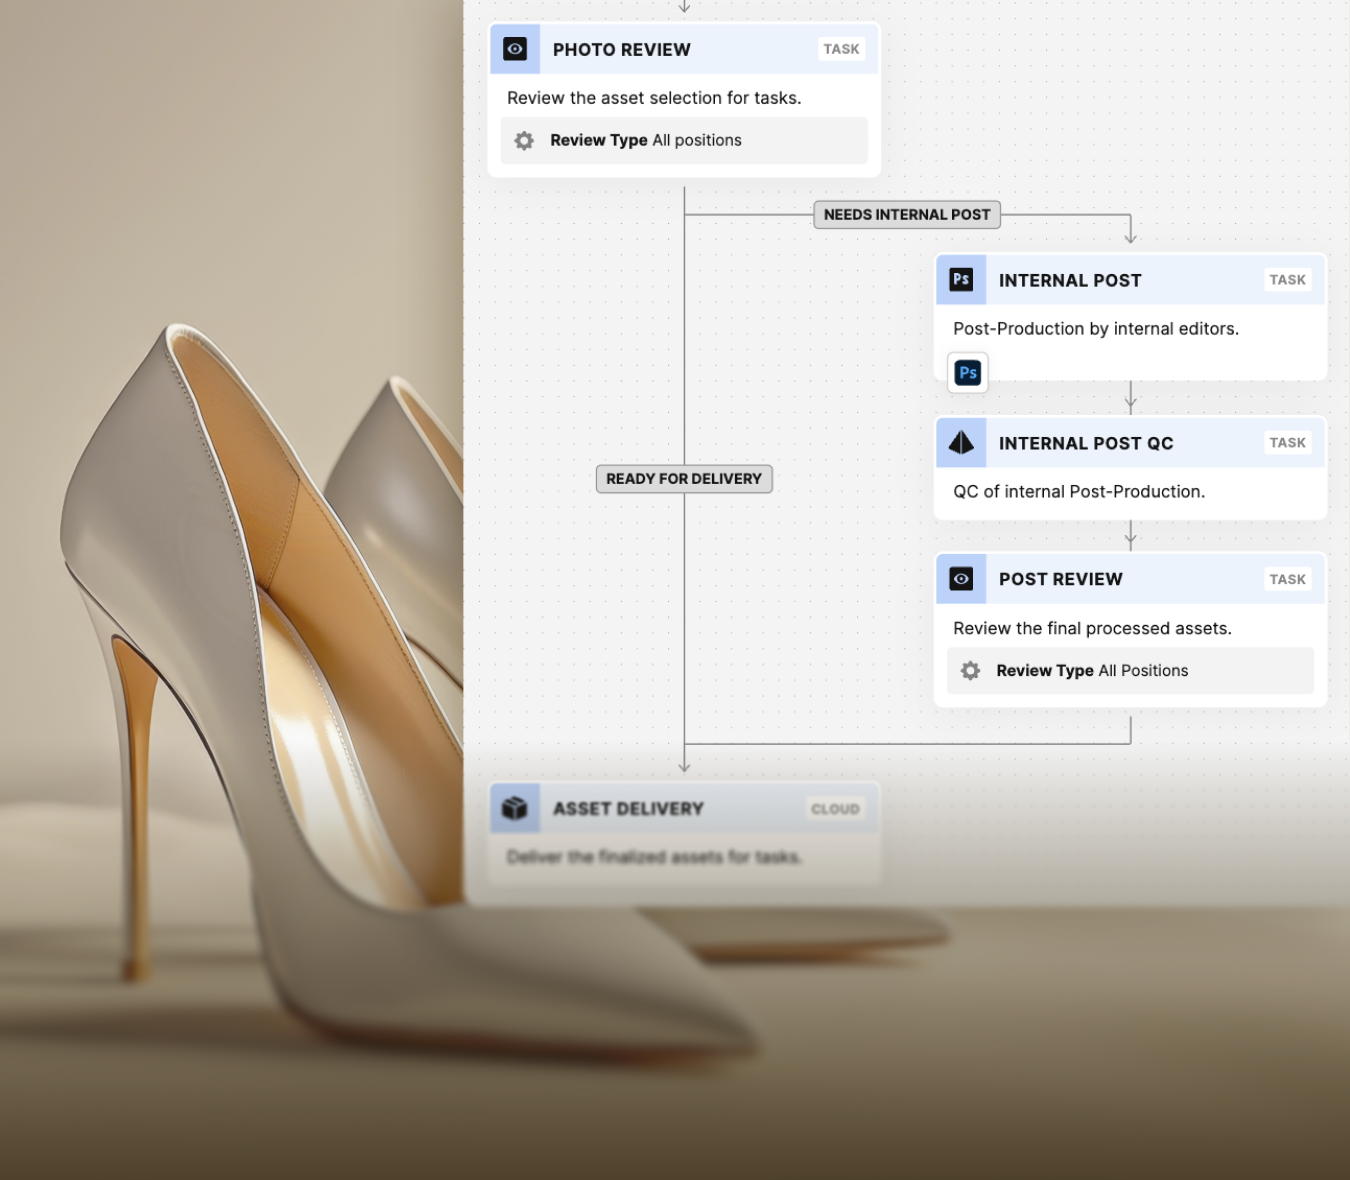1350x1180 pixels.
Task: Click the small Photoshop badge below Internal Post description
Action: [x=967, y=373]
